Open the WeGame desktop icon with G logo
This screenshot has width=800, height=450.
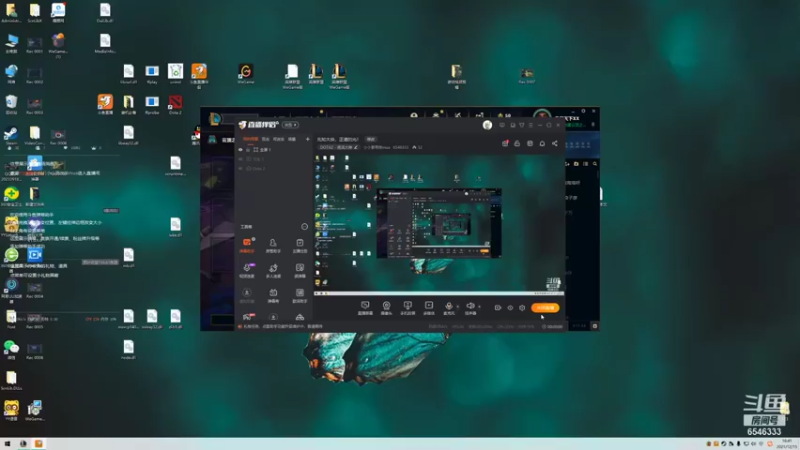[245, 73]
